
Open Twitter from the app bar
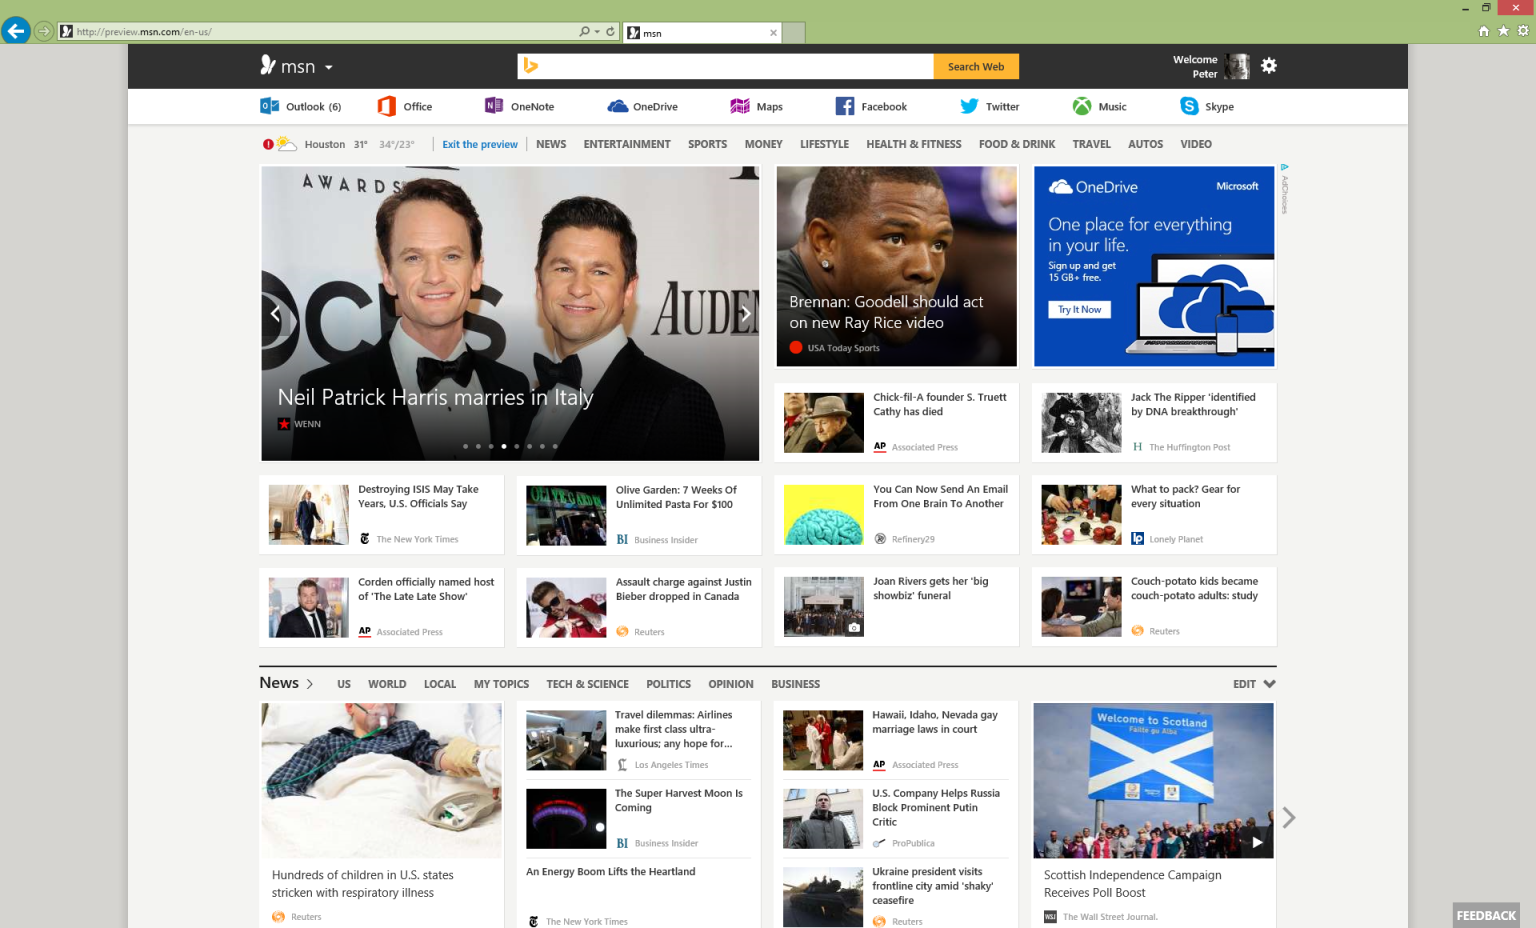click(990, 106)
